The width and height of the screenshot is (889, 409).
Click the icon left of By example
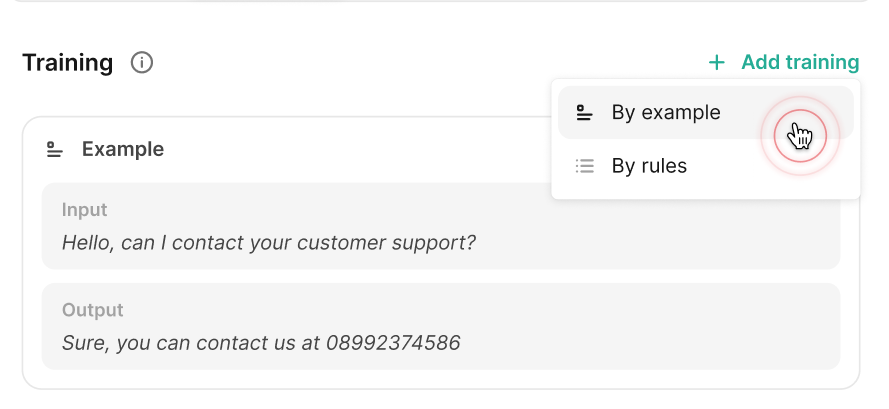[x=585, y=113]
